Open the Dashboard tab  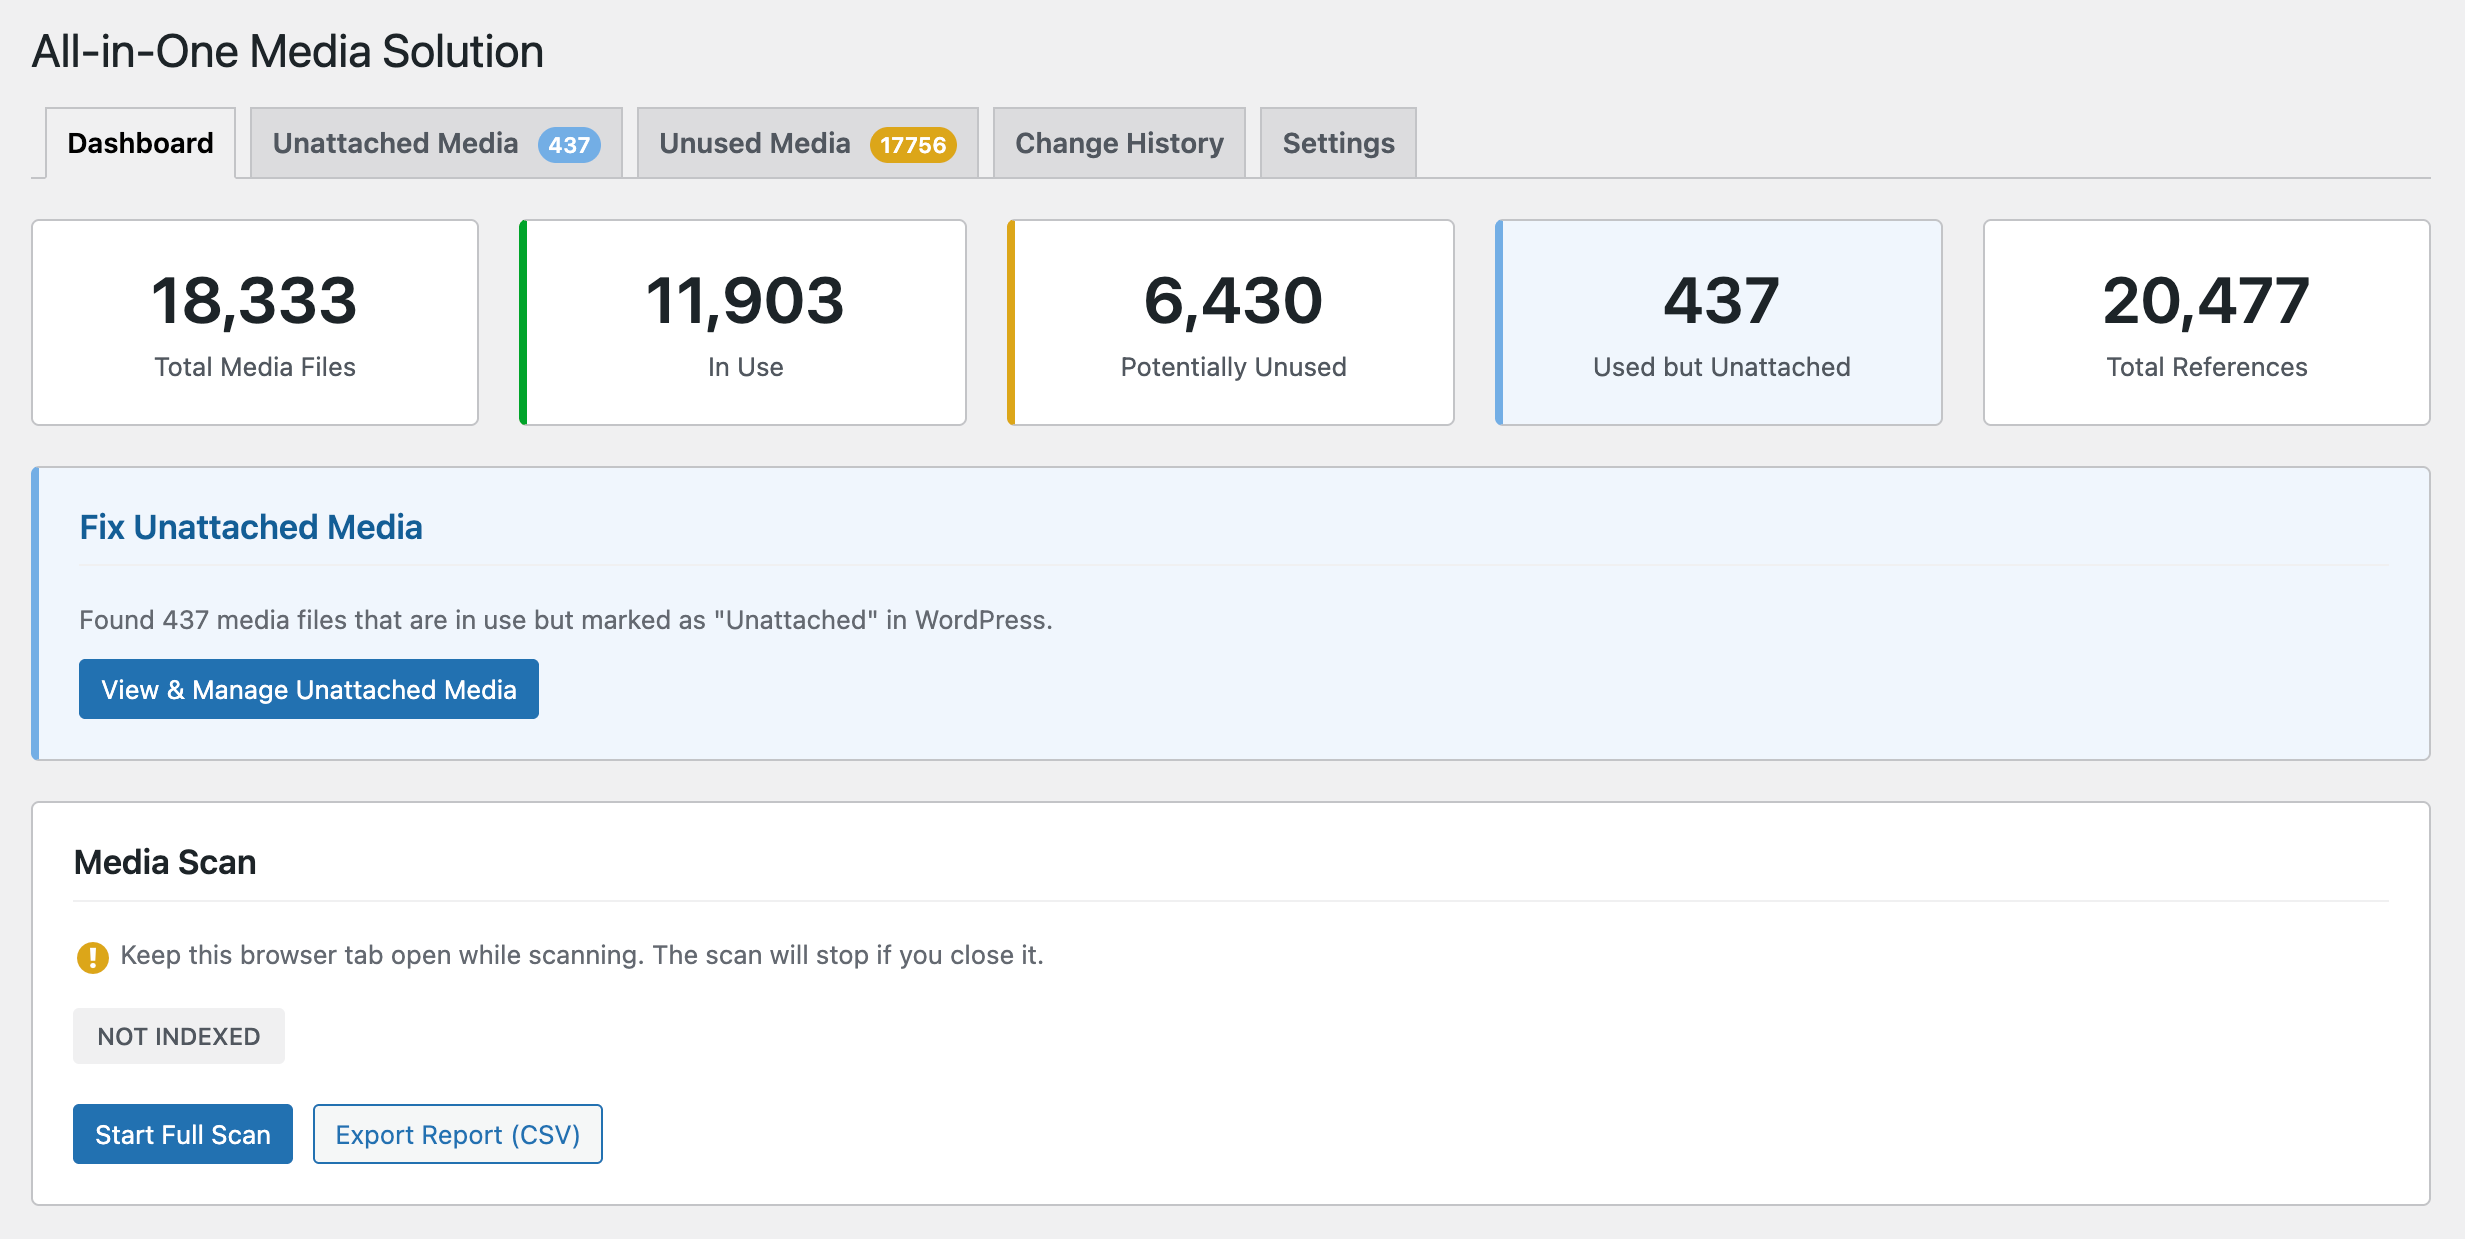(140, 143)
